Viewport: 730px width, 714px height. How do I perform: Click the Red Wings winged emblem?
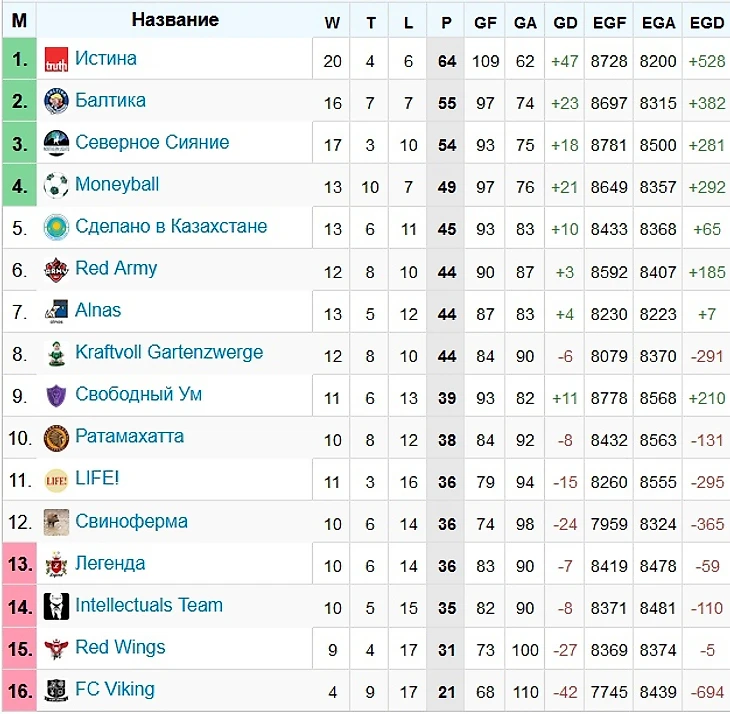[x=56, y=648]
